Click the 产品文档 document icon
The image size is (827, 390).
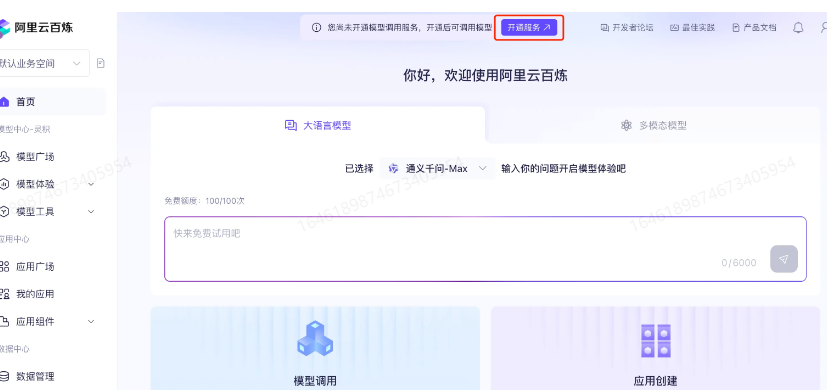pyautogui.click(x=736, y=27)
